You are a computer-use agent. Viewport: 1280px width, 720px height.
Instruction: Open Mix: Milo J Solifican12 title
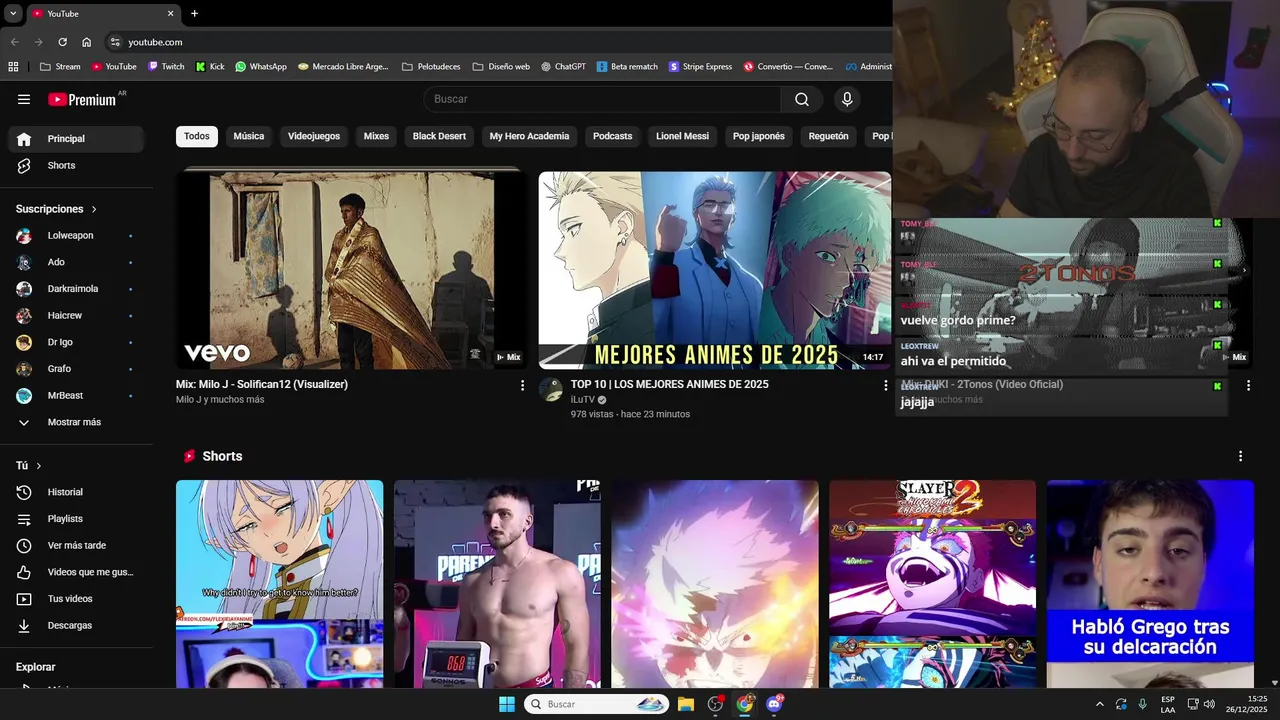pyautogui.click(x=262, y=385)
